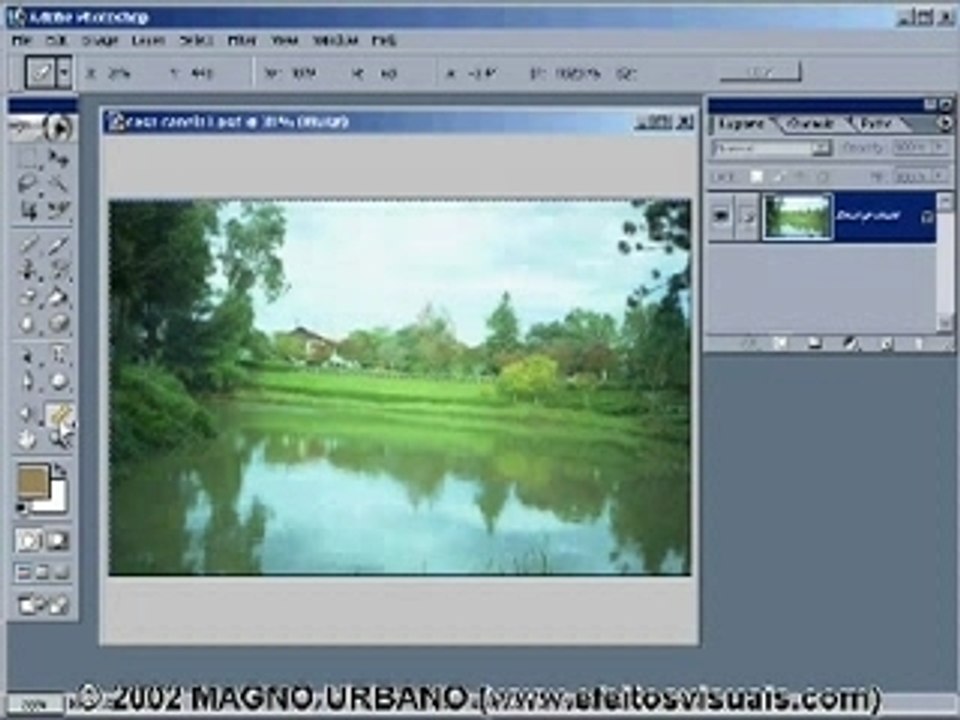Select the Crop tool
The image size is (960, 720).
pyautogui.click(x=27, y=210)
